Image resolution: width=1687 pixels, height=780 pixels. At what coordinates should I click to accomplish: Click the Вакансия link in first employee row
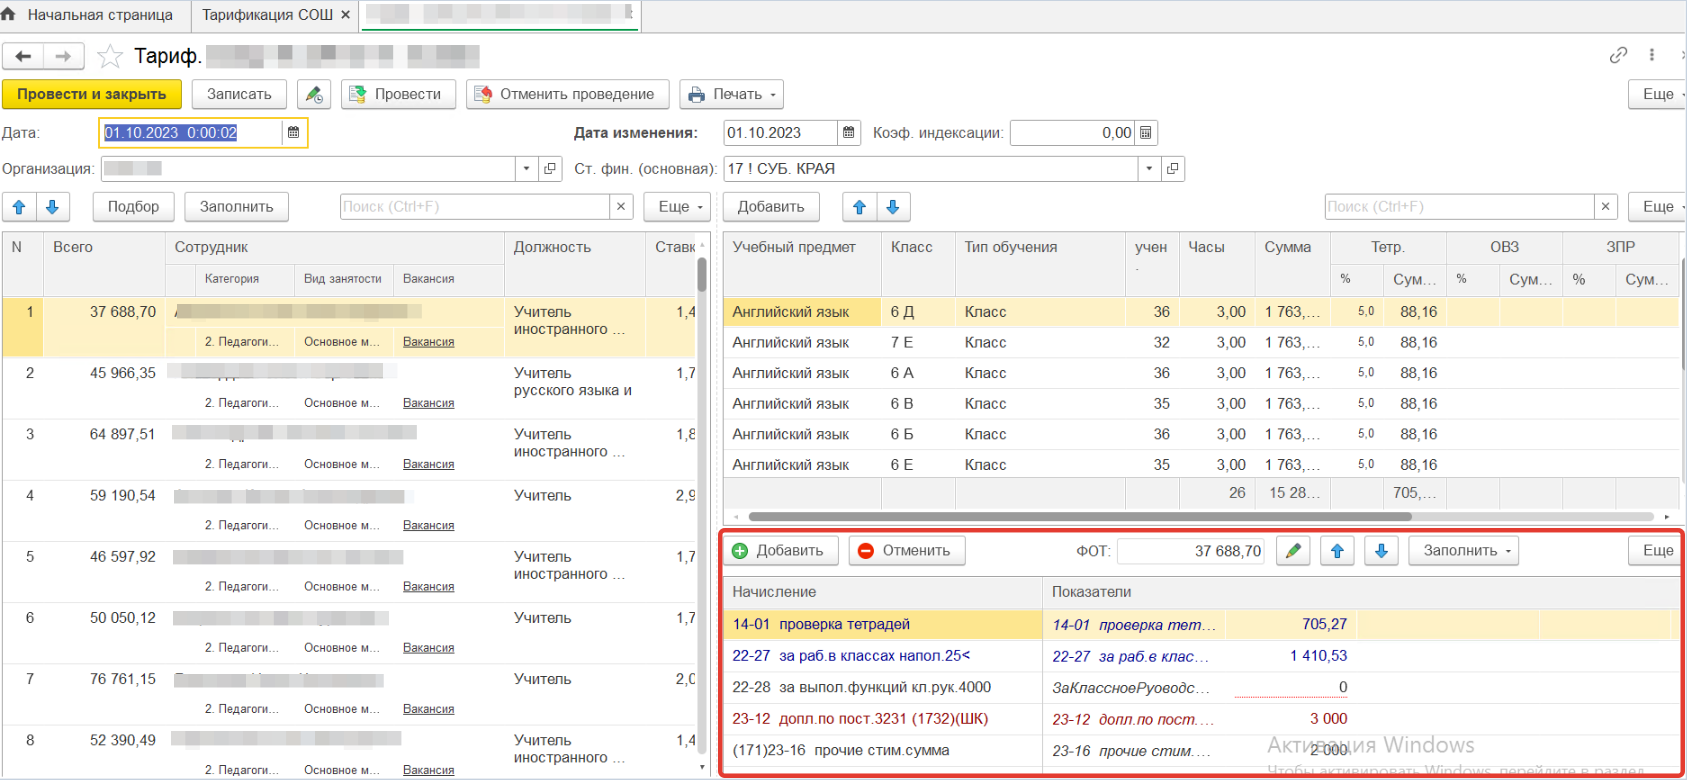[428, 342]
